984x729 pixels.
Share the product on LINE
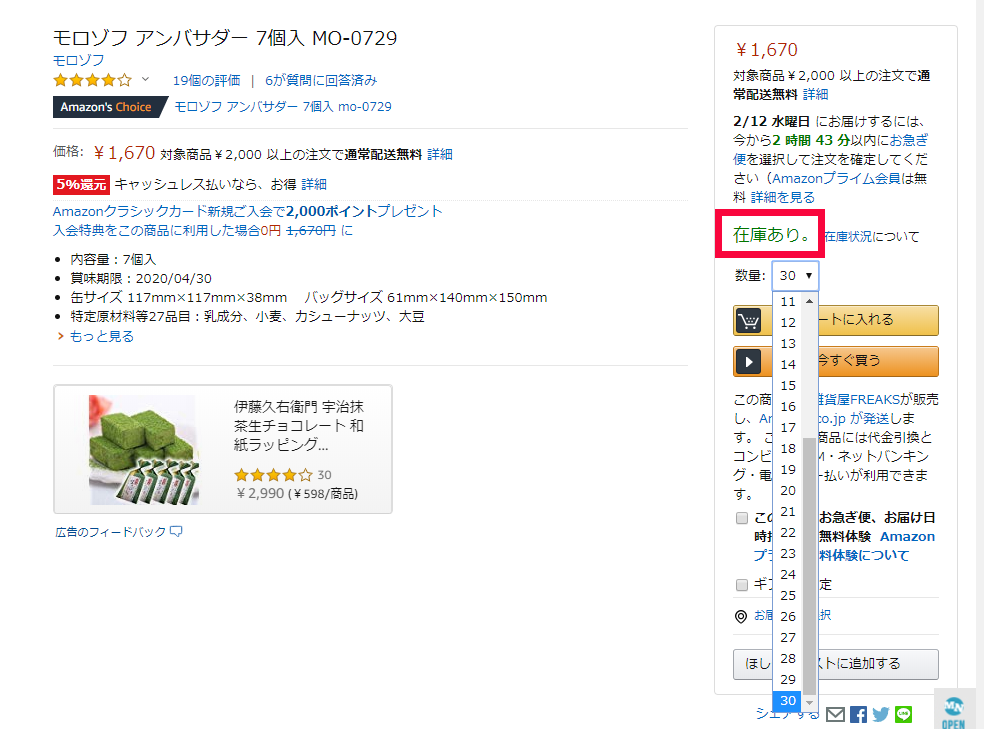[x=905, y=714]
